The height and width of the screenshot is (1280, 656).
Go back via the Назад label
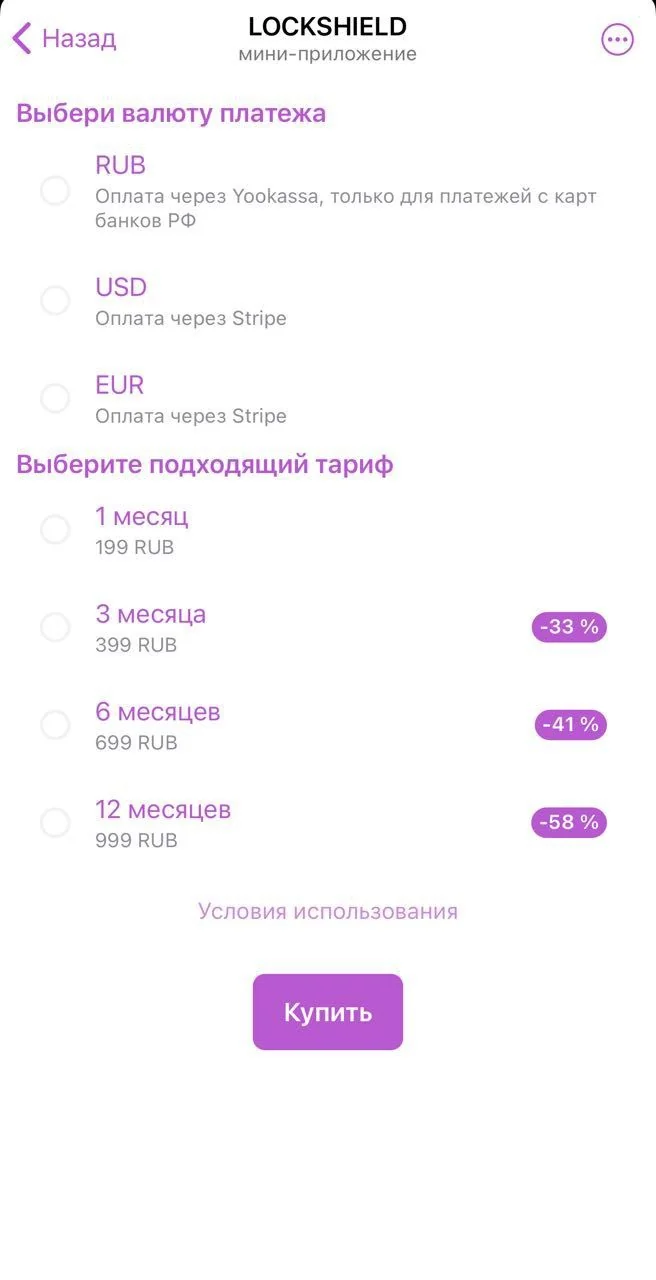pos(79,39)
